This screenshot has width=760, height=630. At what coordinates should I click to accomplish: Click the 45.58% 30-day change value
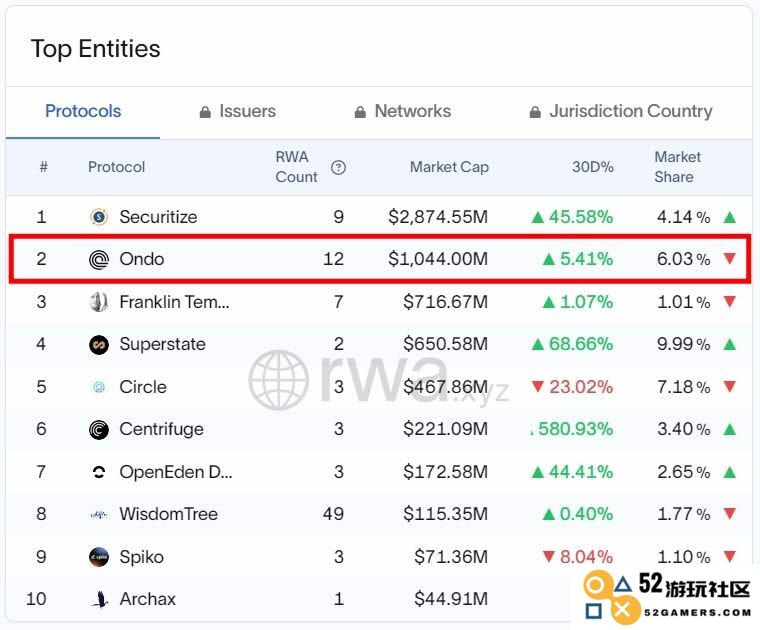point(581,217)
